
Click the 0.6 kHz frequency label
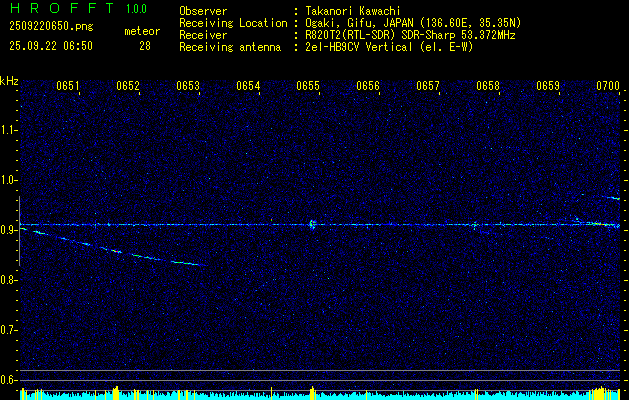tap(9, 380)
